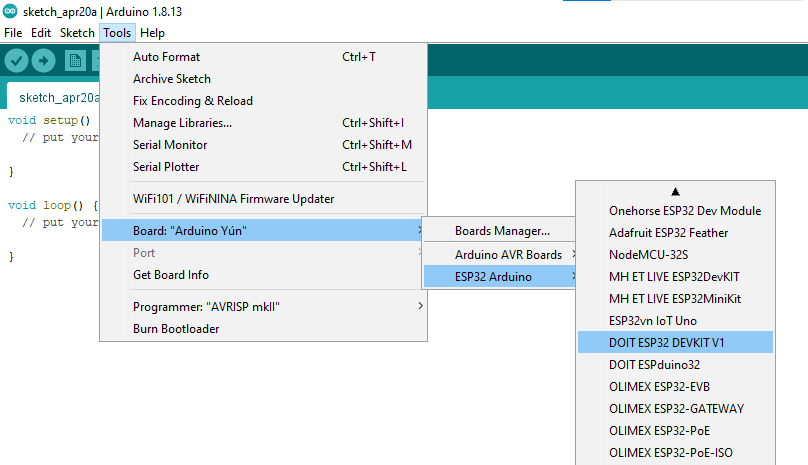Open the File menu
This screenshot has height=465, width=808.
(13, 33)
